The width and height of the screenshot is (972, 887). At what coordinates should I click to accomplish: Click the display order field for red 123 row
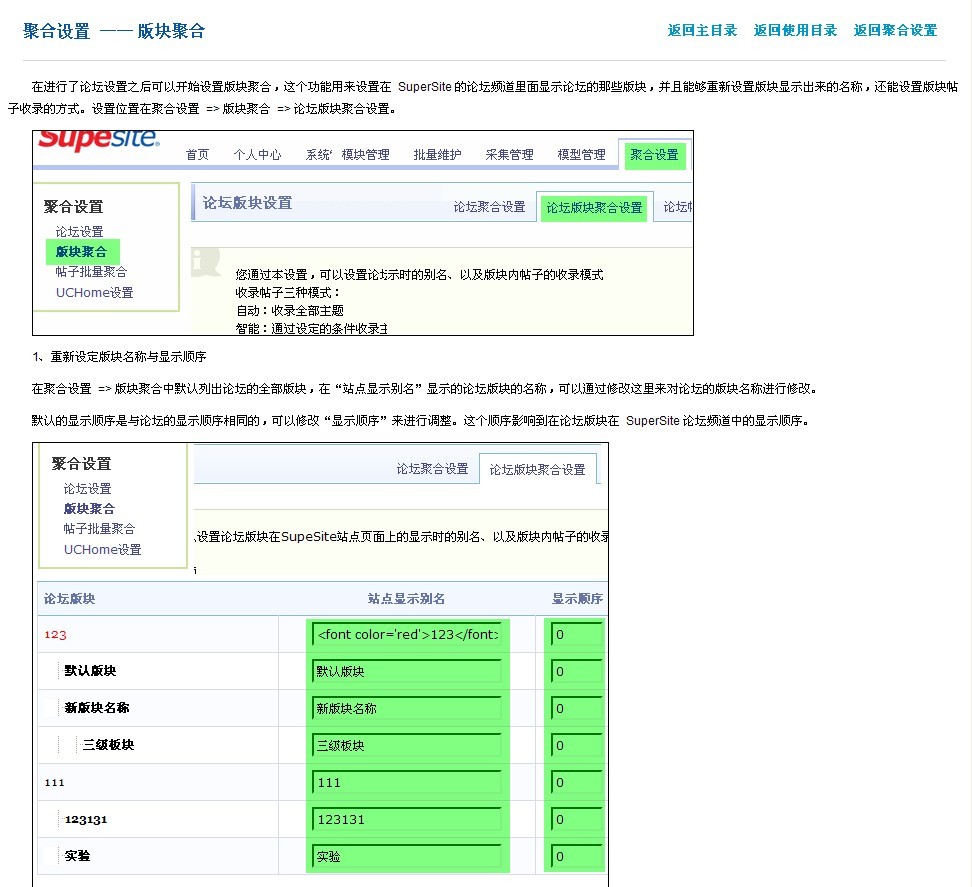click(x=577, y=635)
